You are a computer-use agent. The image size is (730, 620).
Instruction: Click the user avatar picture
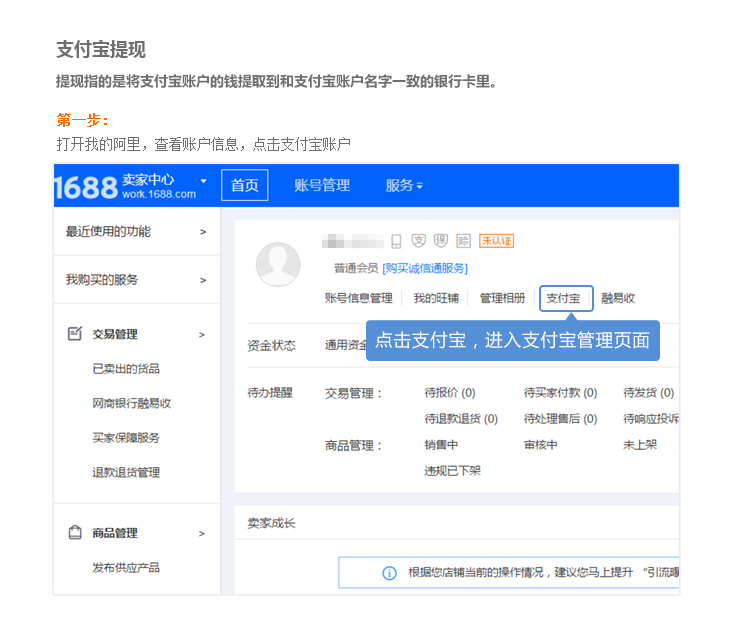(278, 264)
